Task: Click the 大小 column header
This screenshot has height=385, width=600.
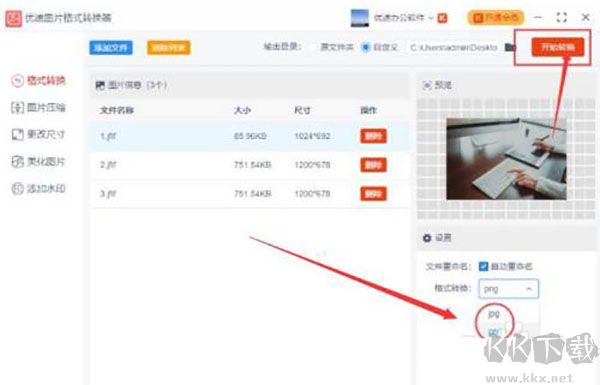Action: [242, 110]
